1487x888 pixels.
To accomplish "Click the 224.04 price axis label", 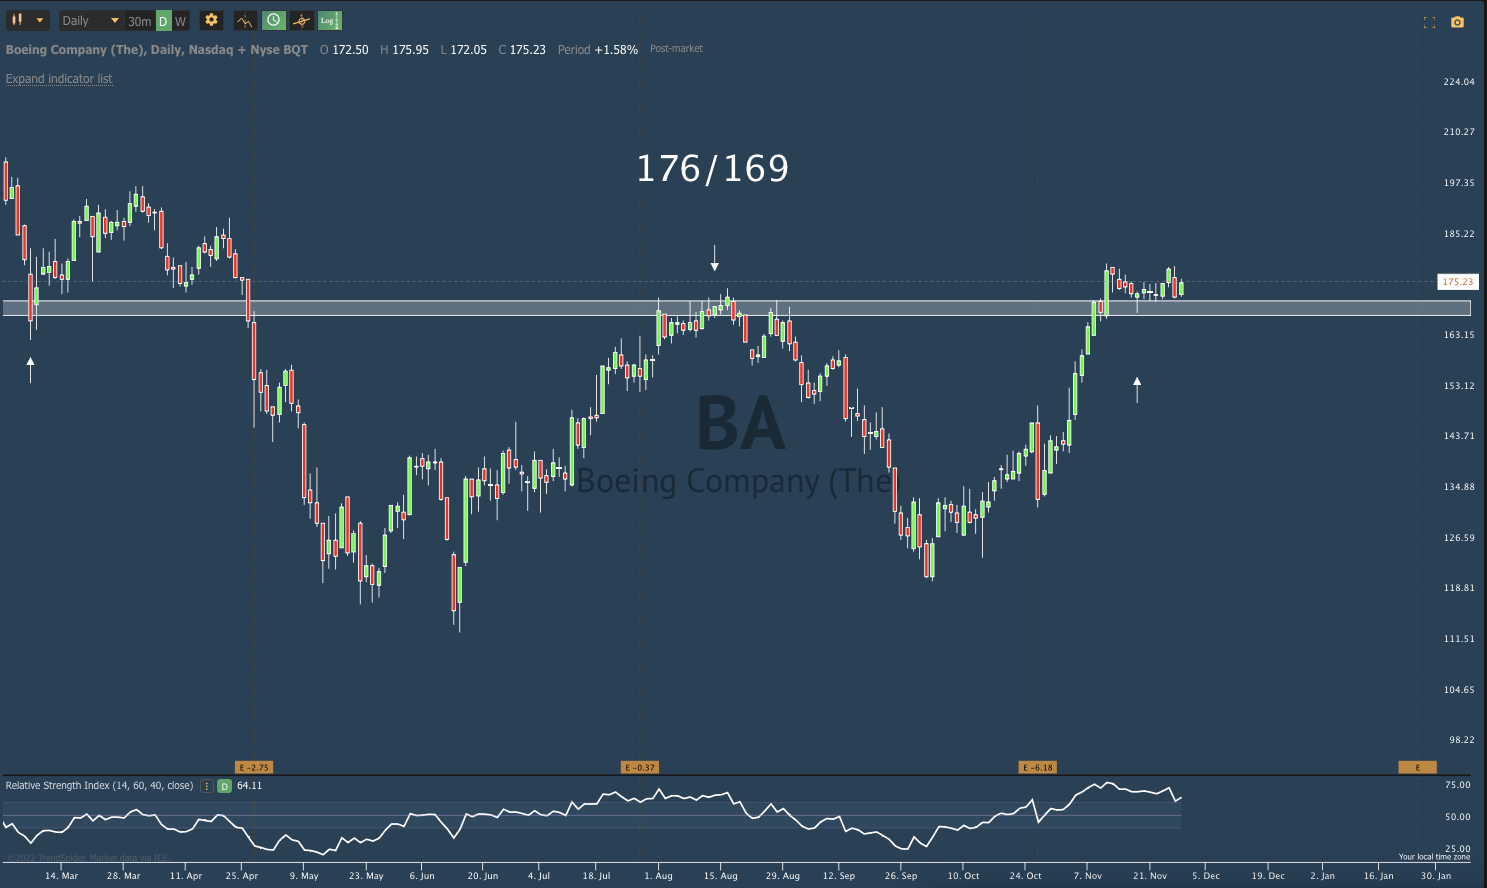I will pos(1459,82).
